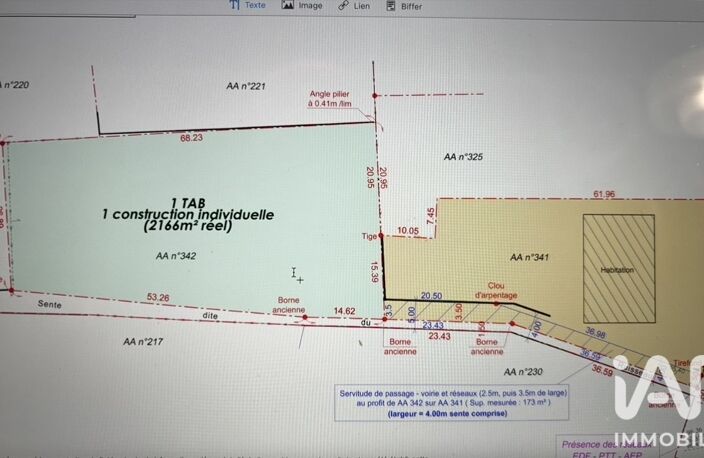
Task: Select the Clou d'arpentage annotation
Action: point(496,291)
